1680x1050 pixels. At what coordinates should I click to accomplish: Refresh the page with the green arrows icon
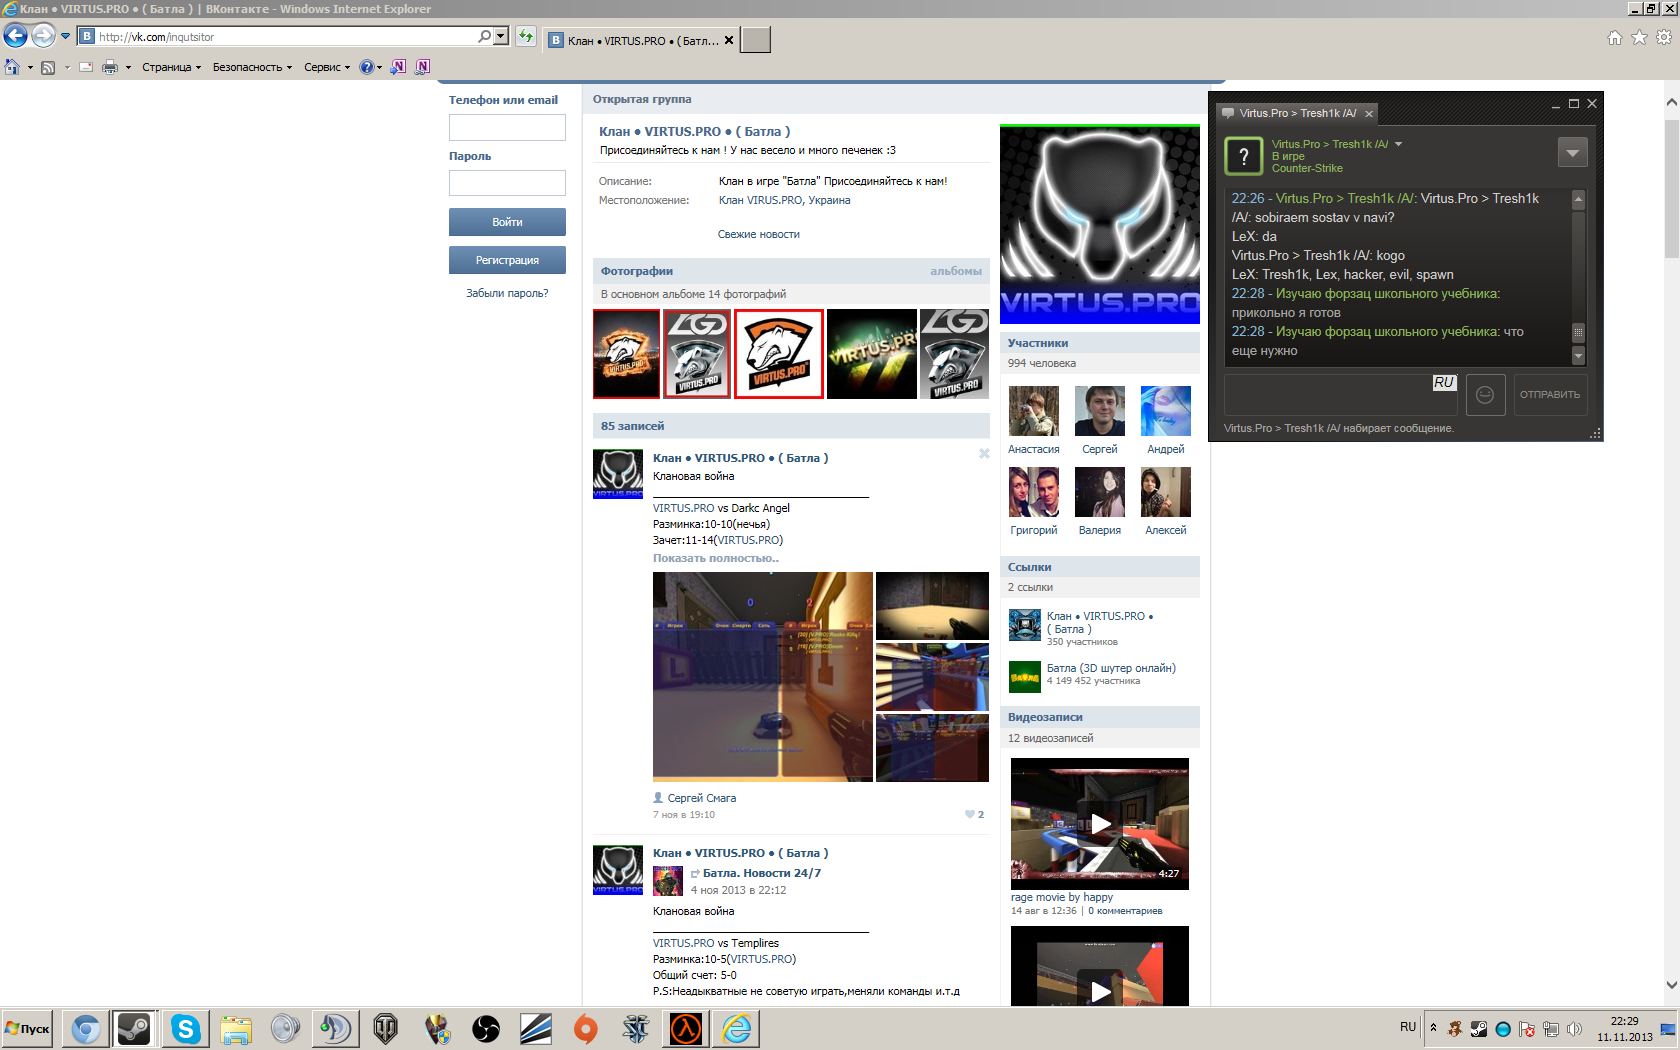tap(525, 36)
